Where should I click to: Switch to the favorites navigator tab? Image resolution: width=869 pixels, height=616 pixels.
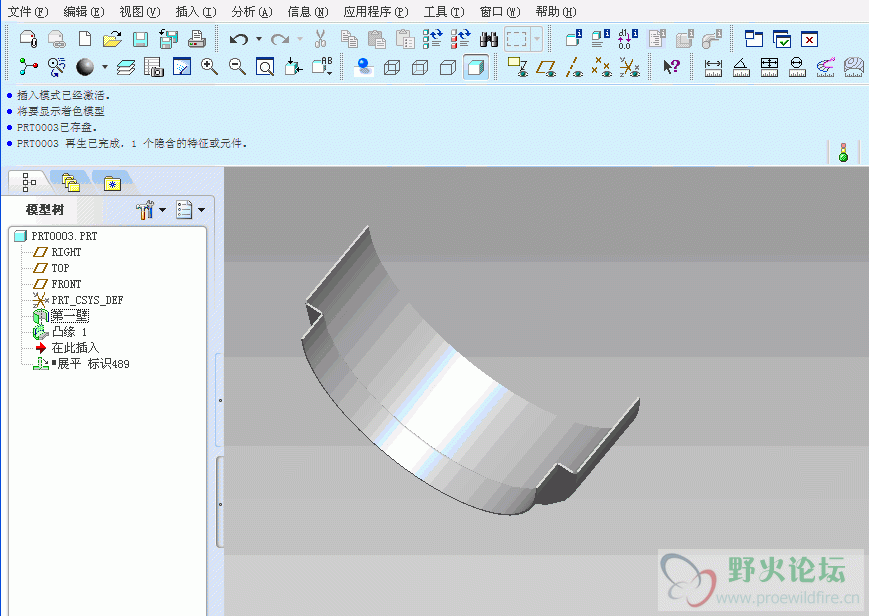112,183
